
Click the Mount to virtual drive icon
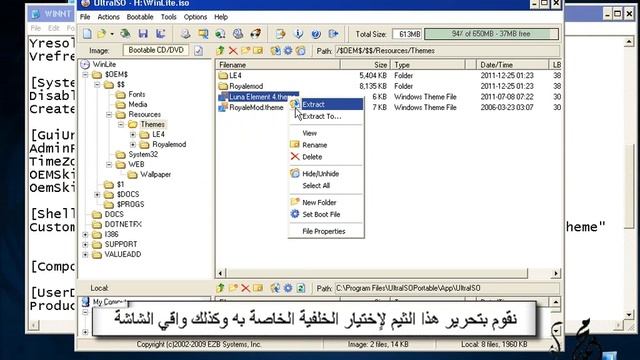tap(238, 34)
